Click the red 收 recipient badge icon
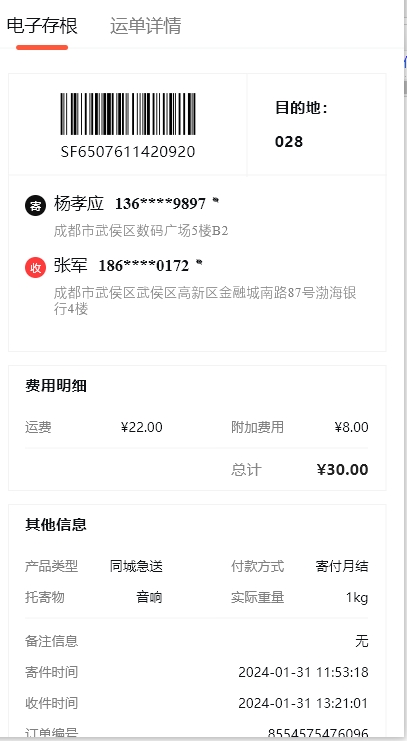This screenshot has width=407, height=741. [35, 268]
